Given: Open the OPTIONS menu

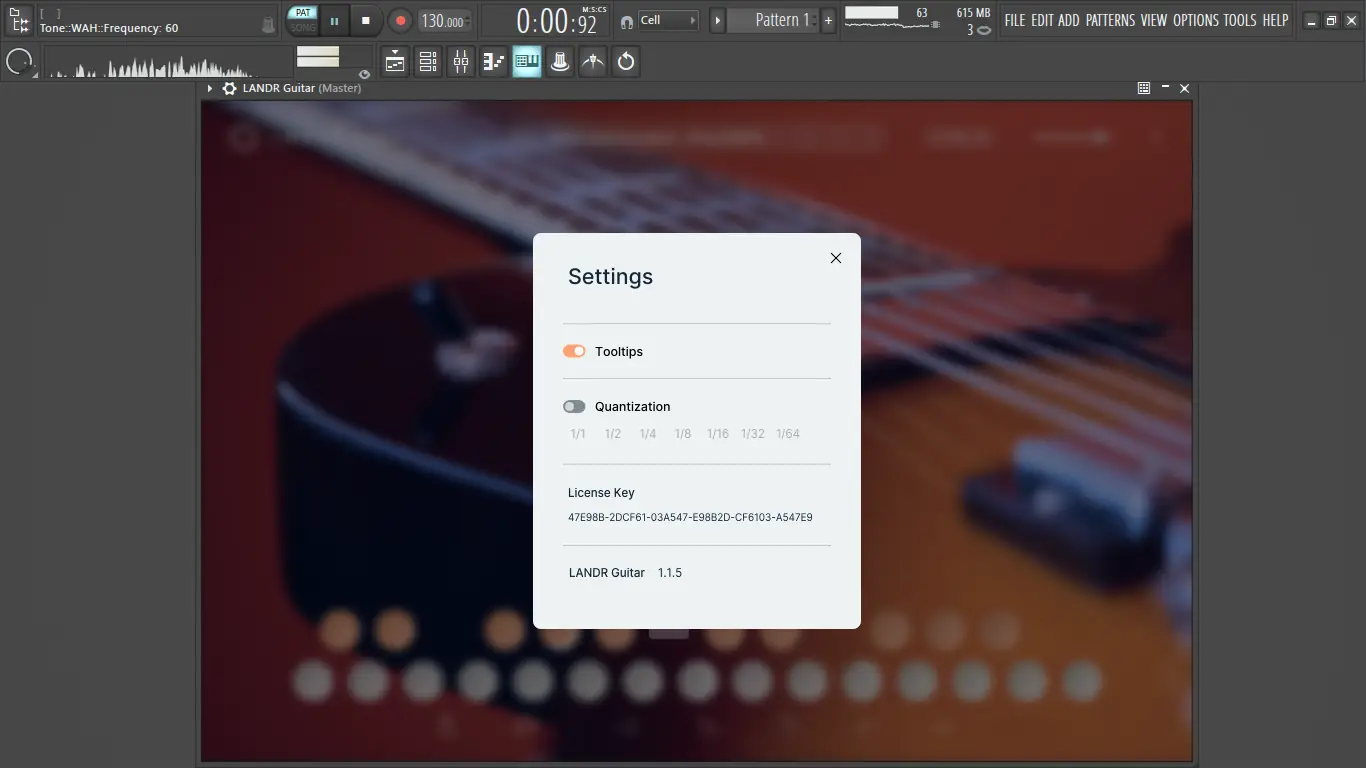Looking at the screenshot, I should click(1196, 20).
